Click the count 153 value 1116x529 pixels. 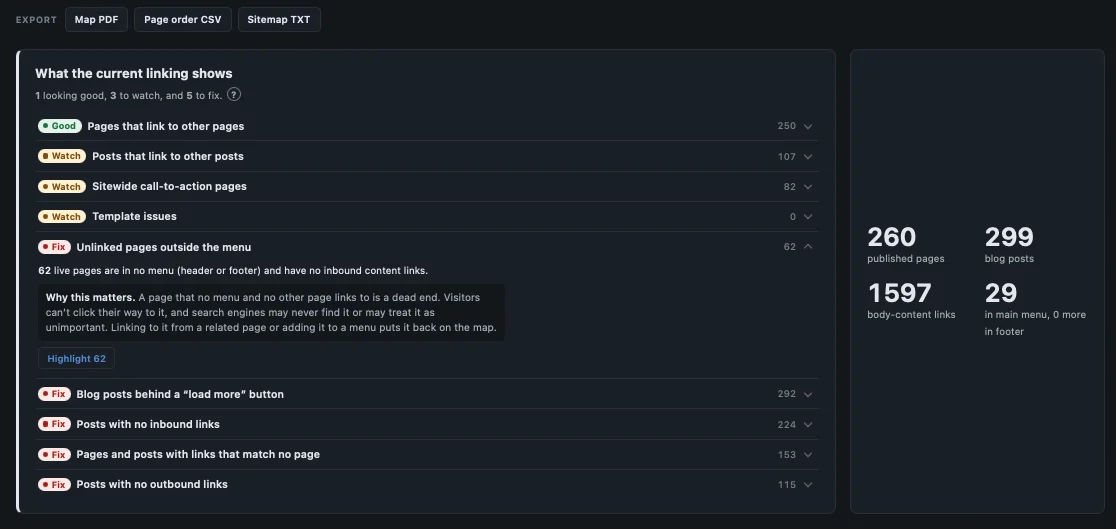click(x=786, y=454)
